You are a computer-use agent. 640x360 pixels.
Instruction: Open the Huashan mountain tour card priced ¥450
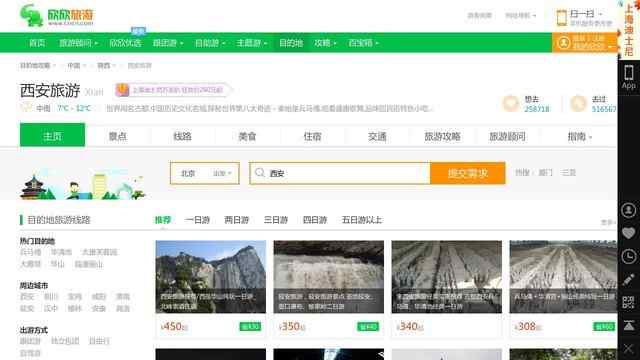click(211, 289)
